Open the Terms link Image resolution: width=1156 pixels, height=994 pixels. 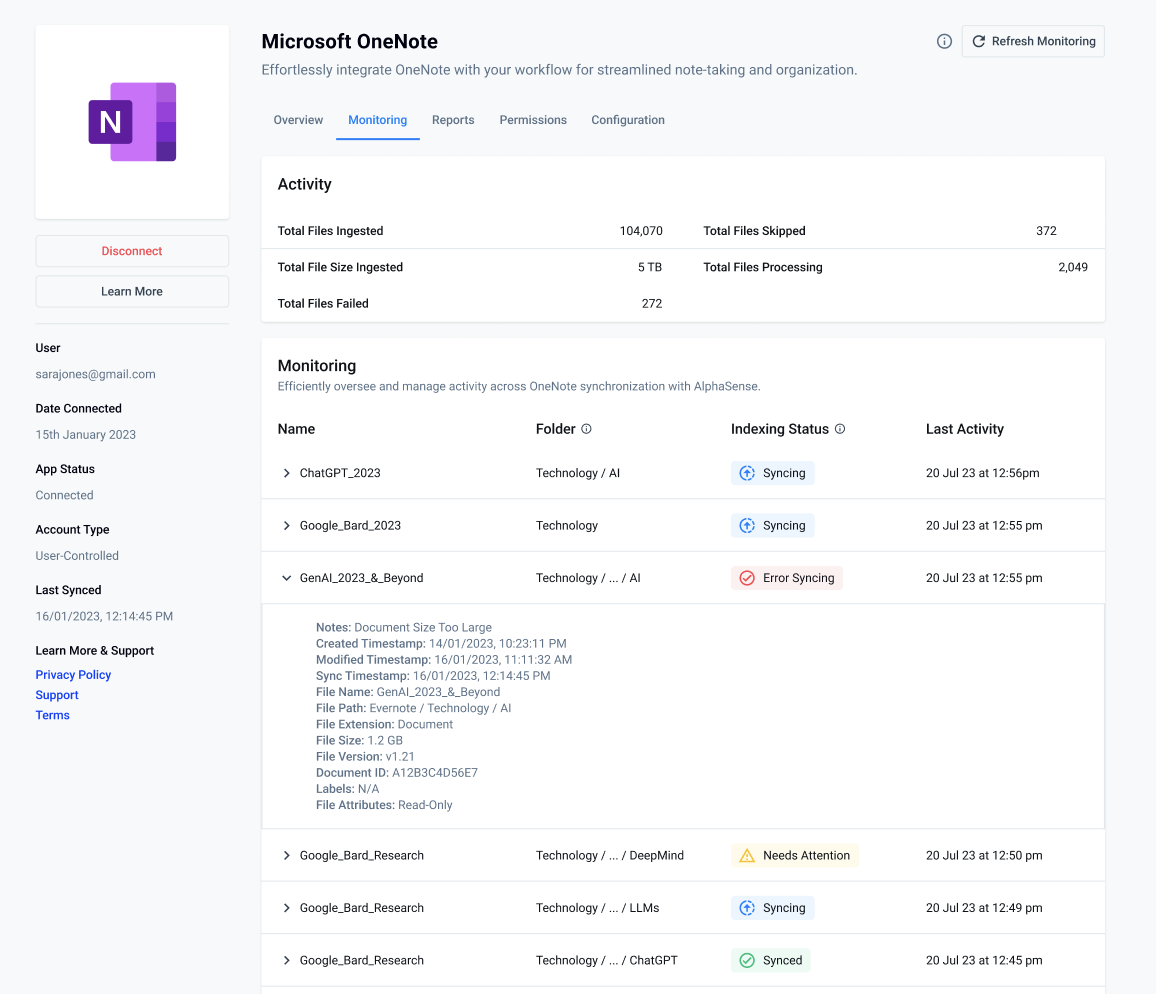point(52,715)
